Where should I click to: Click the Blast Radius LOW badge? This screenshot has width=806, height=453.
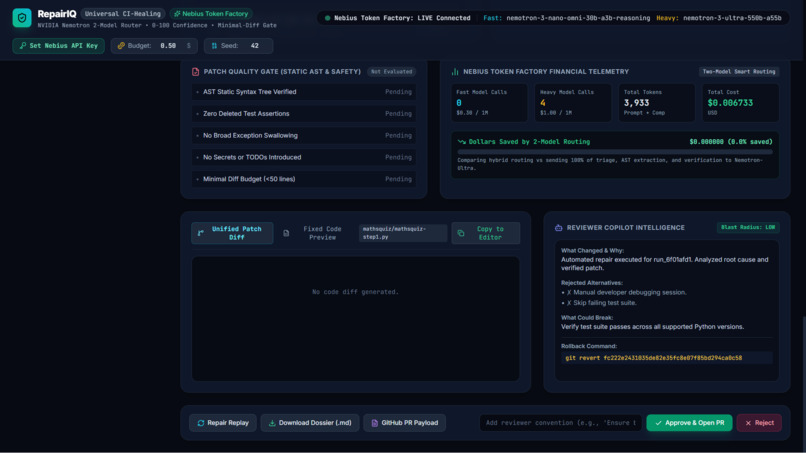[748, 227]
